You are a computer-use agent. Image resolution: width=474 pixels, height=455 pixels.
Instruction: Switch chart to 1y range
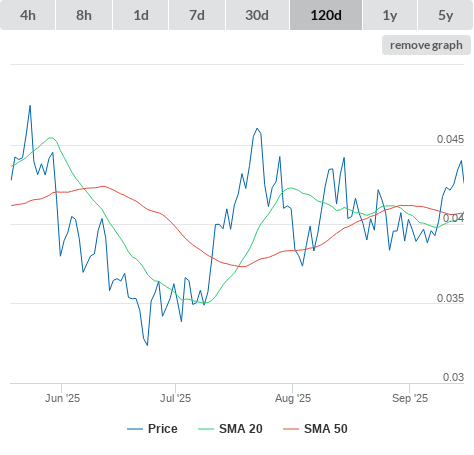coord(390,15)
